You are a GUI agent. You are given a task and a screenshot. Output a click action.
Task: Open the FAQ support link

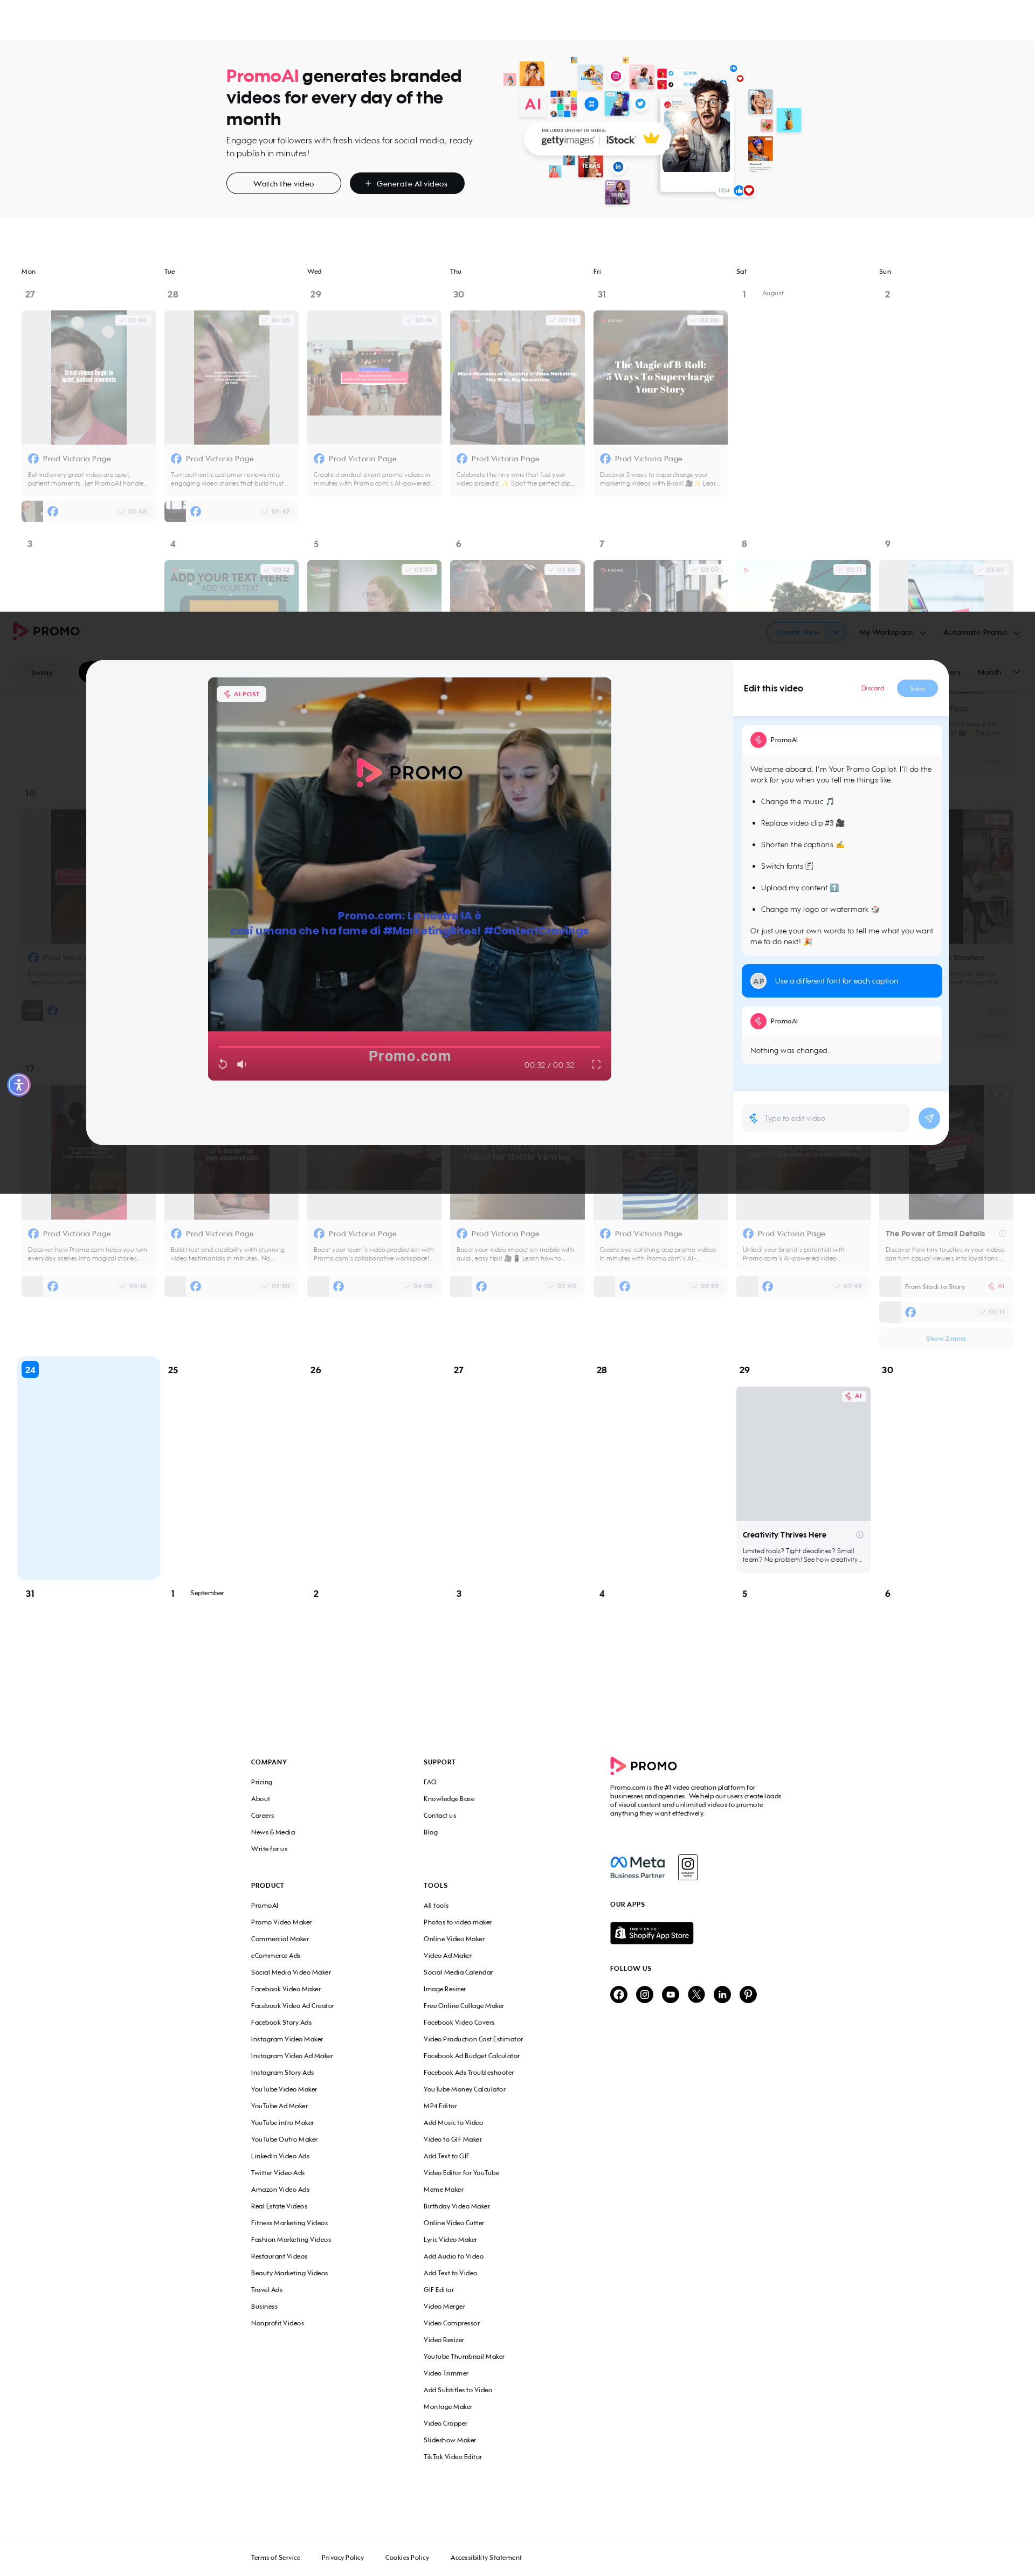tap(430, 1782)
